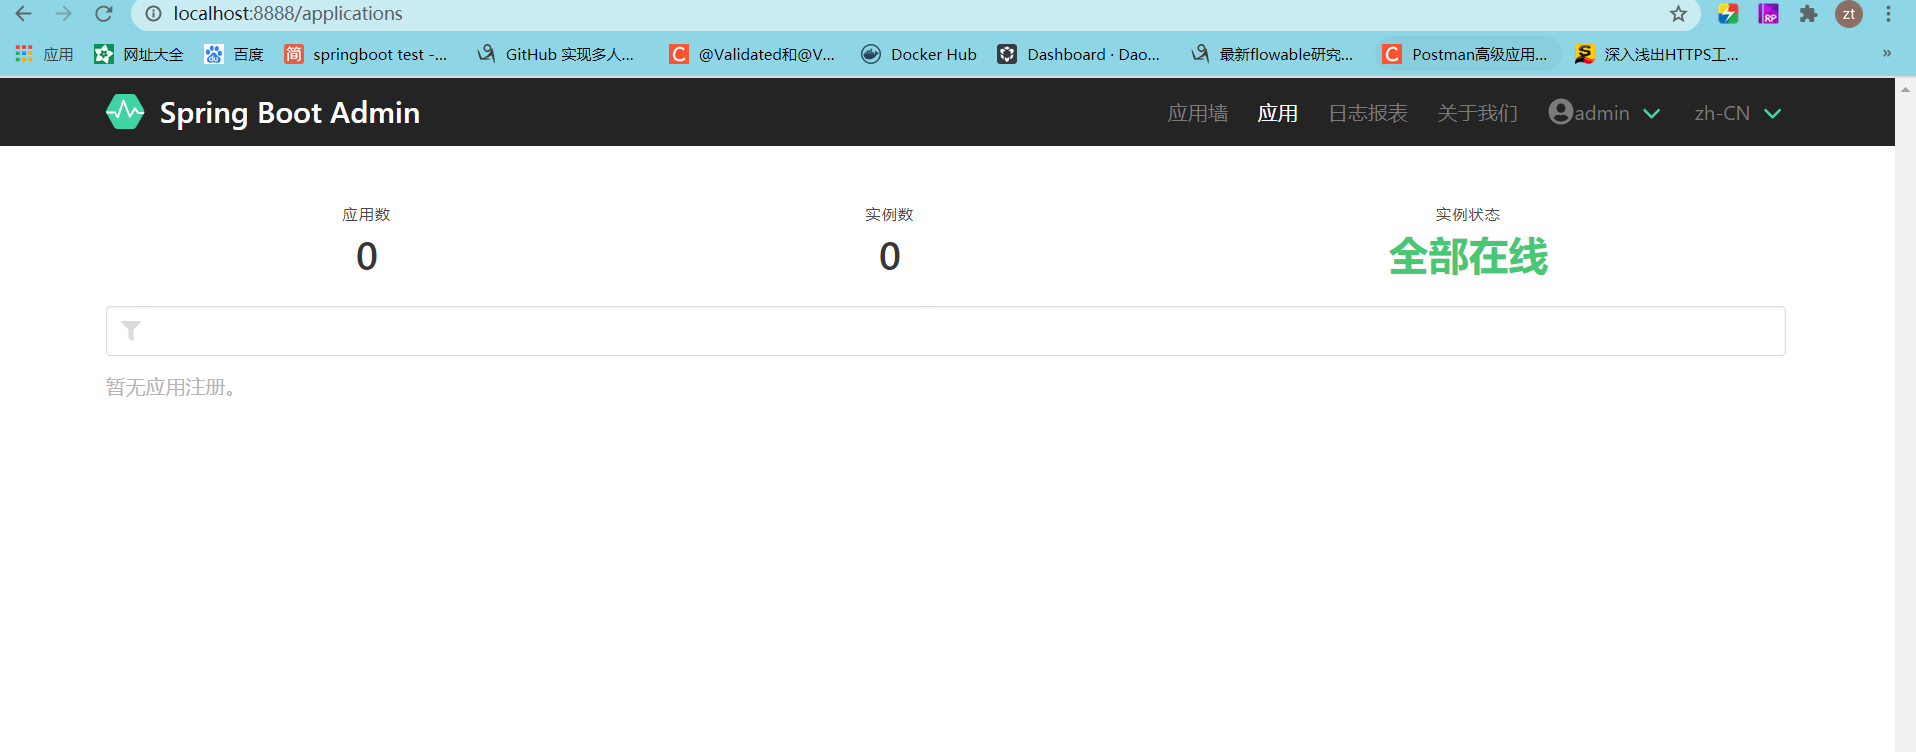1916x752 pixels.
Task: Click the 应用数 count label
Action: 366,215
